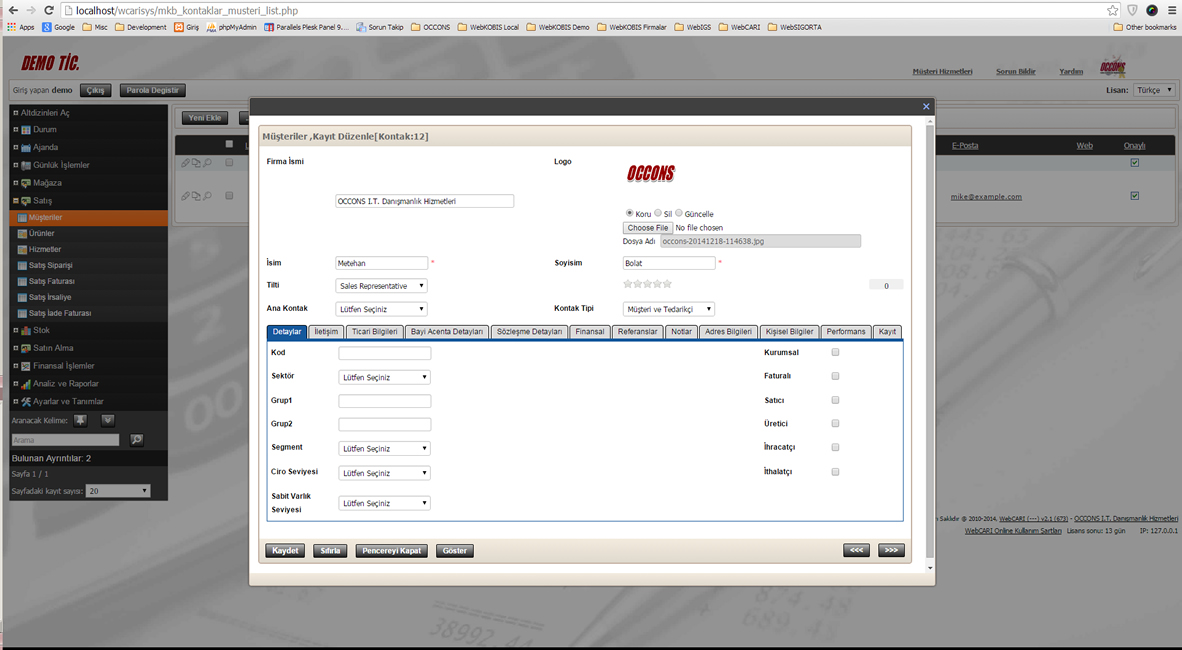Click the Kaydet button
The height and width of the screenshot is (650, 1182).
(x=285, y=550)
